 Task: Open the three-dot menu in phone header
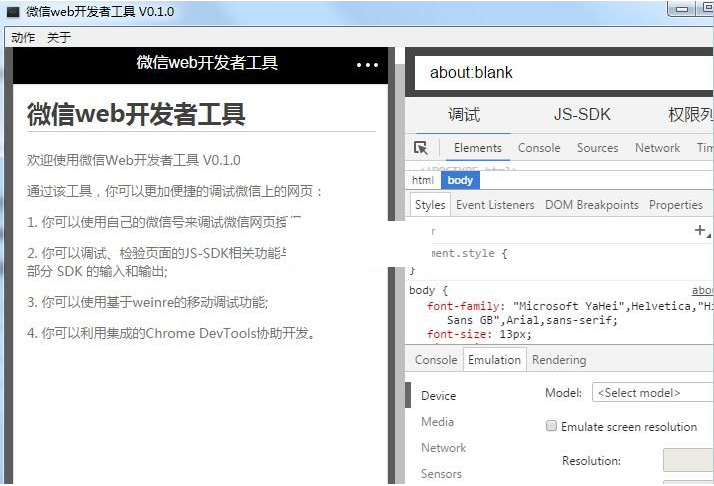pos(367,65)
